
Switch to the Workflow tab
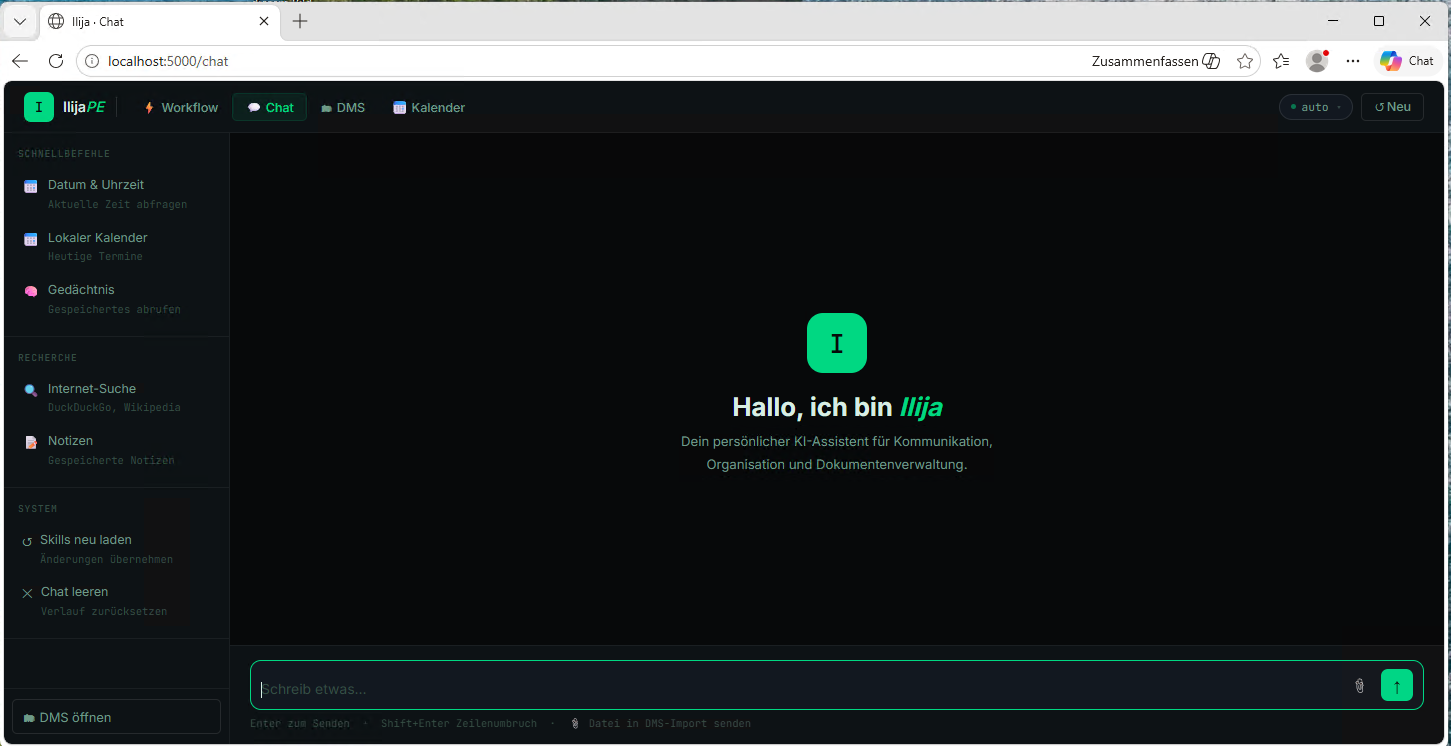[x=181, y=107]
